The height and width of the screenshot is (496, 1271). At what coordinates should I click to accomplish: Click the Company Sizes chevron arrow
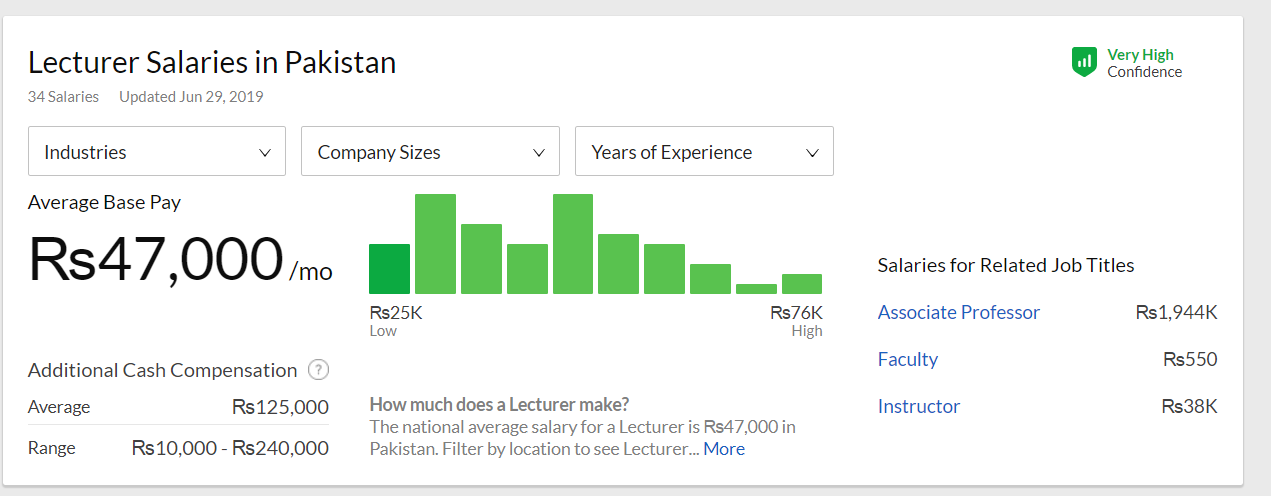pyautogui.click(x=539, y=153)
